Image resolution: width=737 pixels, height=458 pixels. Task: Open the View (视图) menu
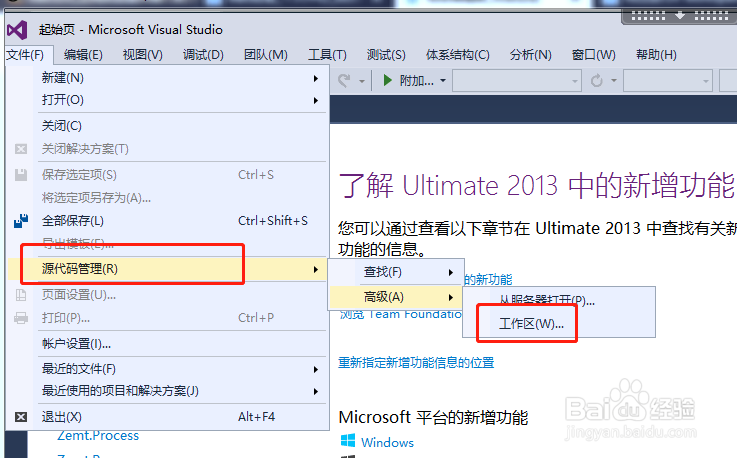(x=142, y=55)
